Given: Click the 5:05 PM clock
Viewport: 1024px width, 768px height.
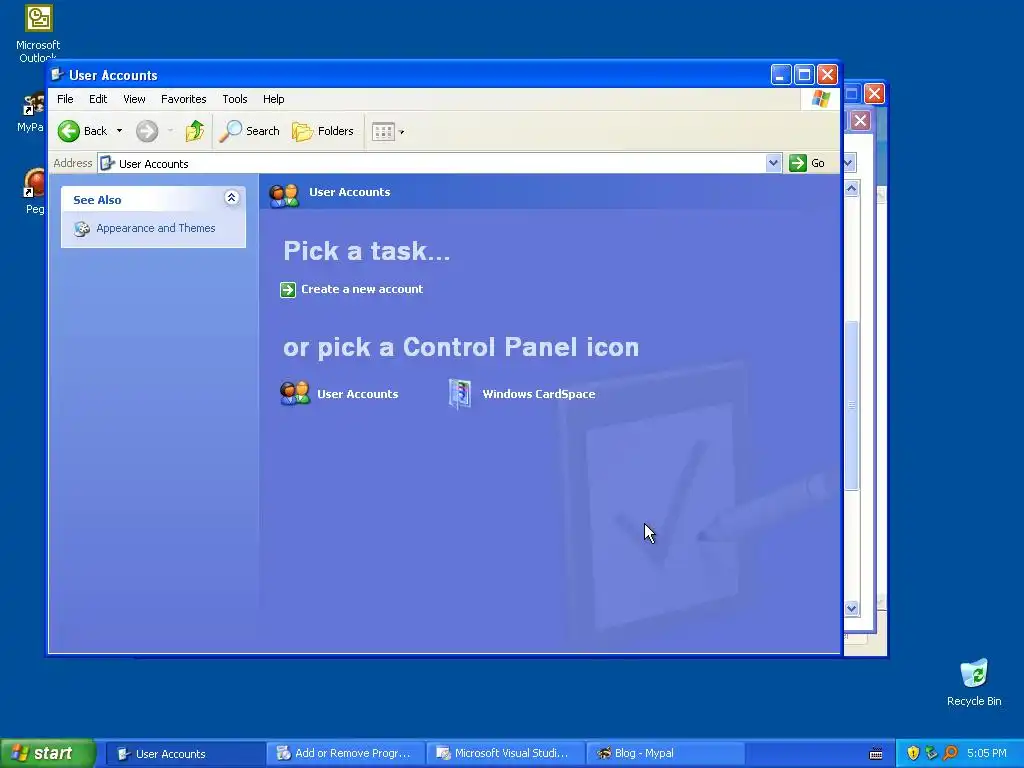Looking at the screenshot, I should [987, 753].
